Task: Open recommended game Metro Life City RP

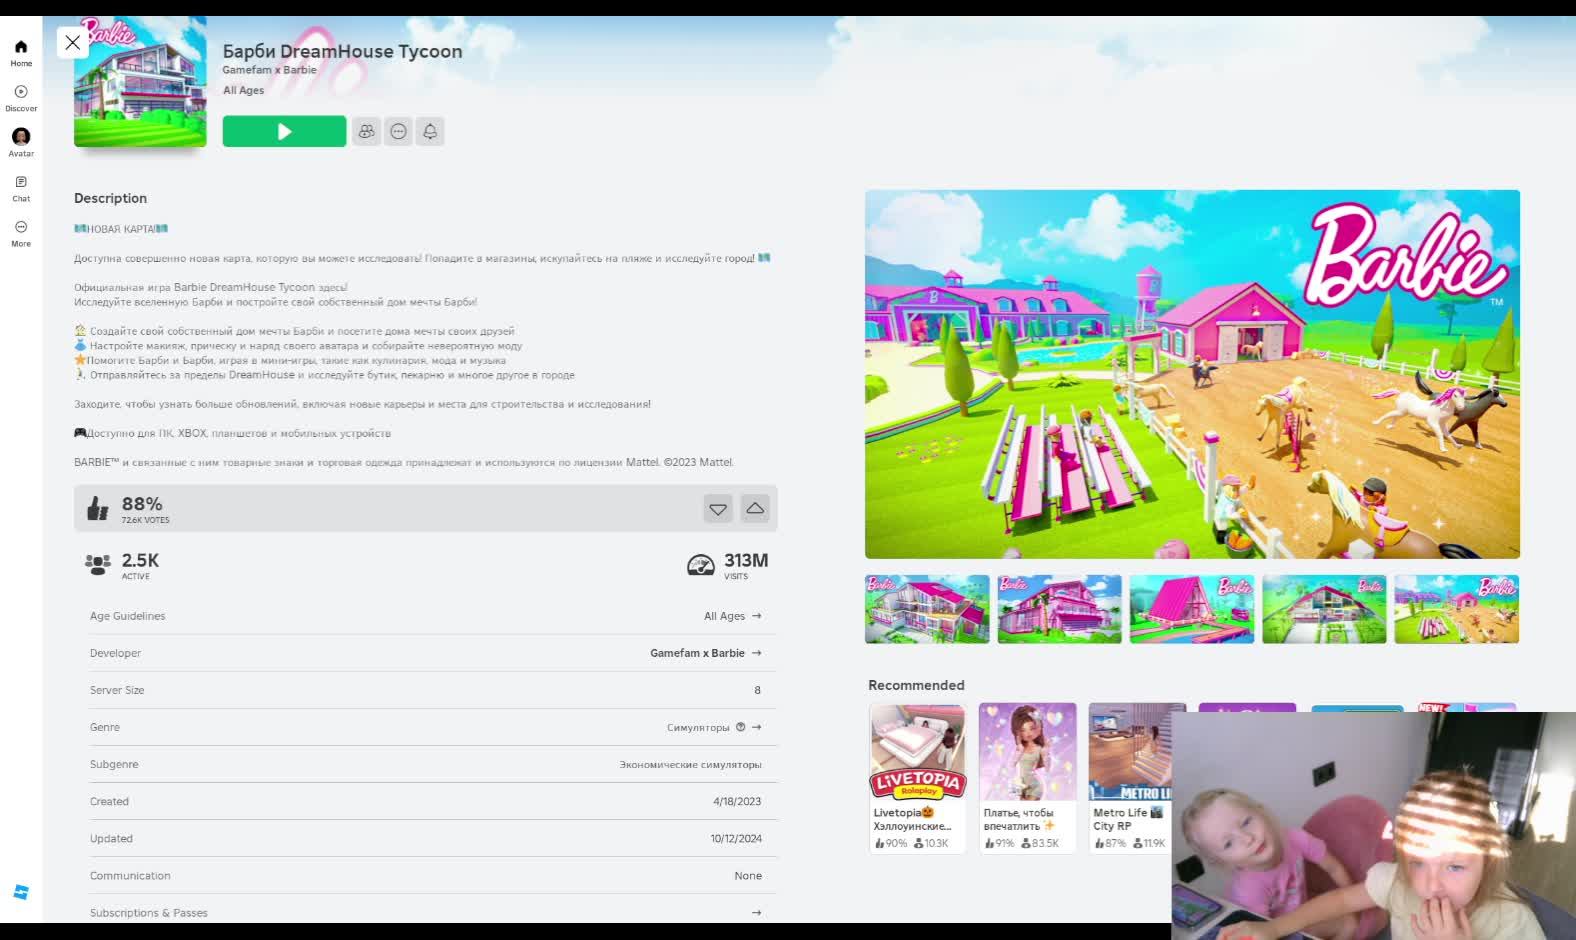Action: coord(1137,777)
